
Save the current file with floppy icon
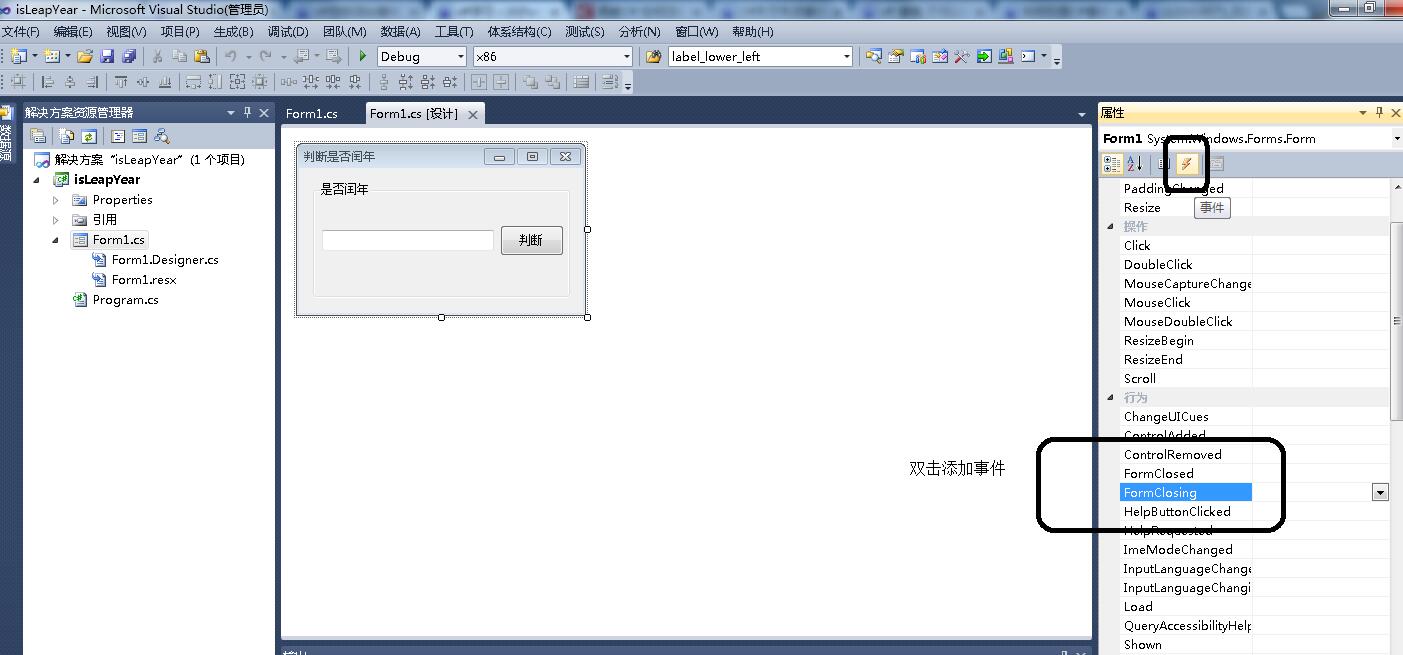point(107,56)
